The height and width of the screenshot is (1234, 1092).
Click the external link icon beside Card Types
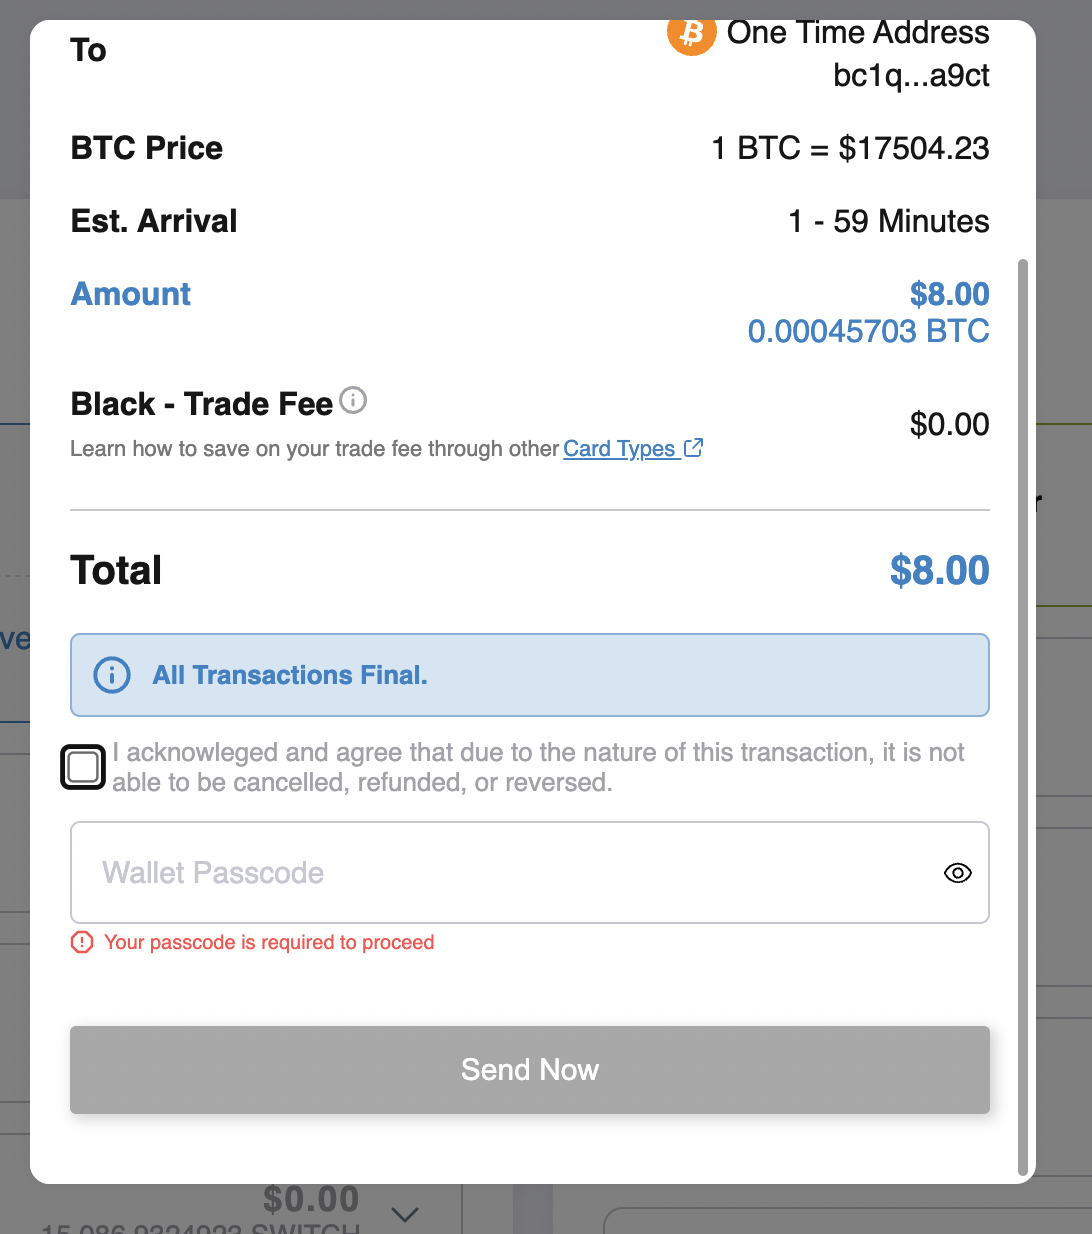coord(693,448)
